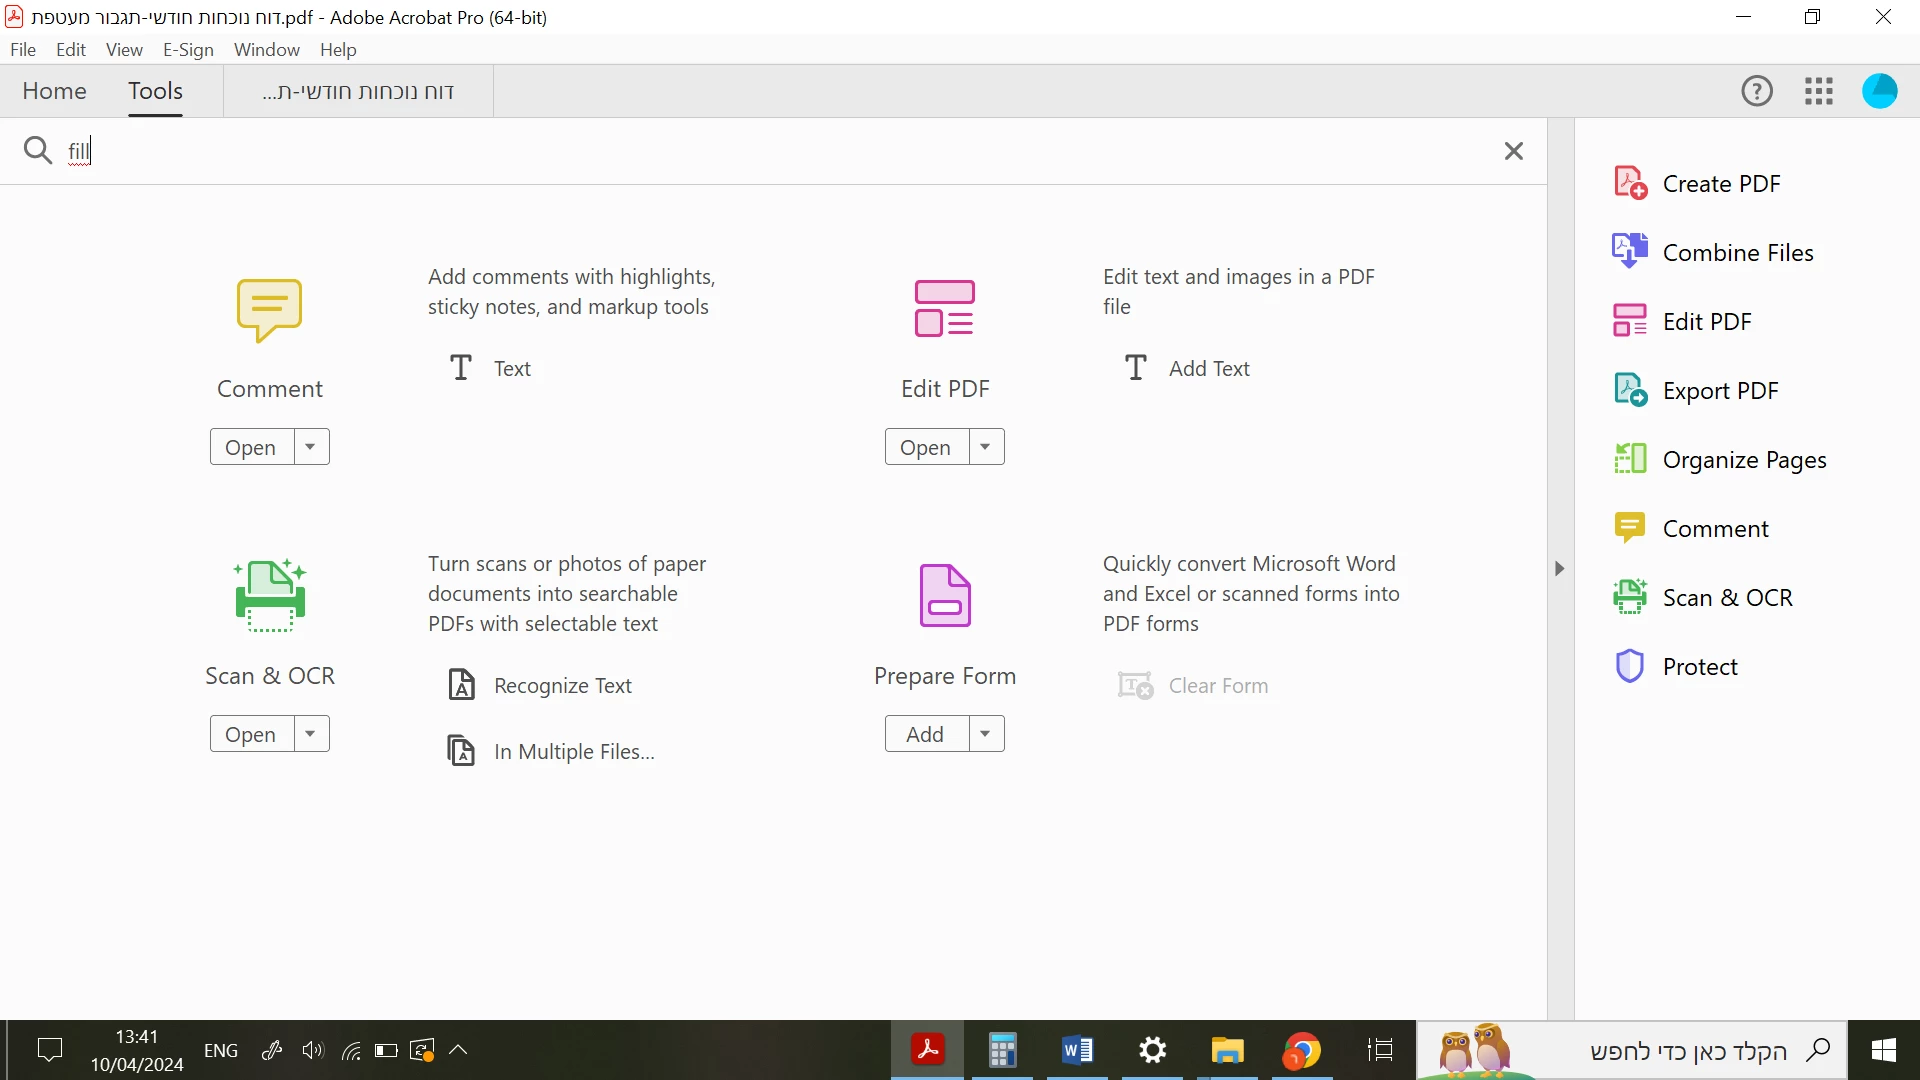Click the Scan & OCR printer icon
The image size is (1920, 1080).
[269, 596]
